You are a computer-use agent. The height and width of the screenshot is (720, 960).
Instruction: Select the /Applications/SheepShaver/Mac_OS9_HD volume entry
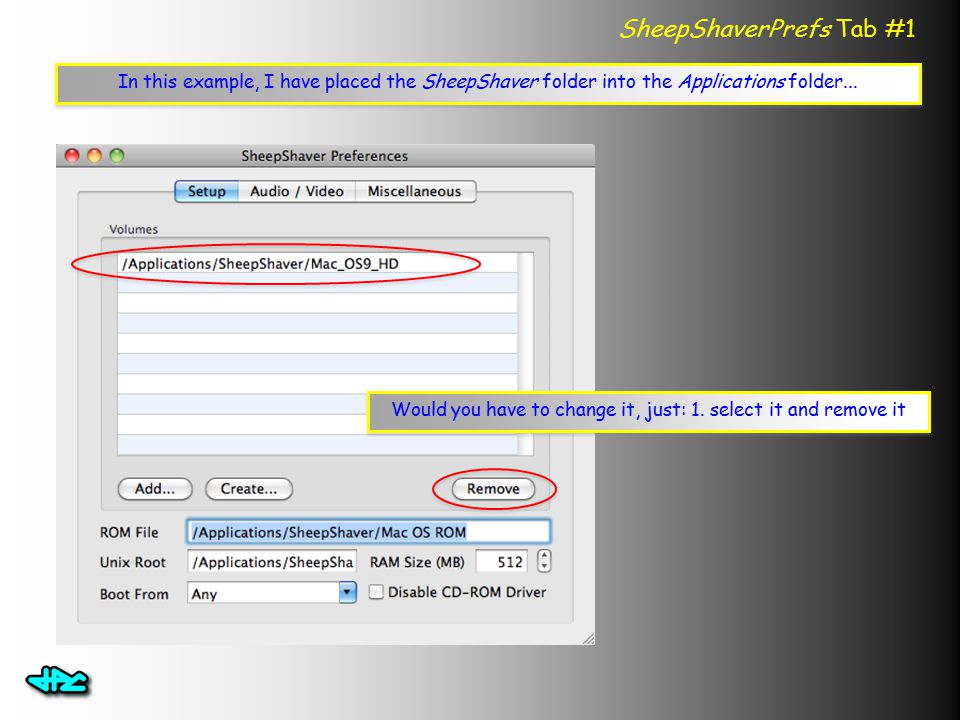(x=317, y=264)
